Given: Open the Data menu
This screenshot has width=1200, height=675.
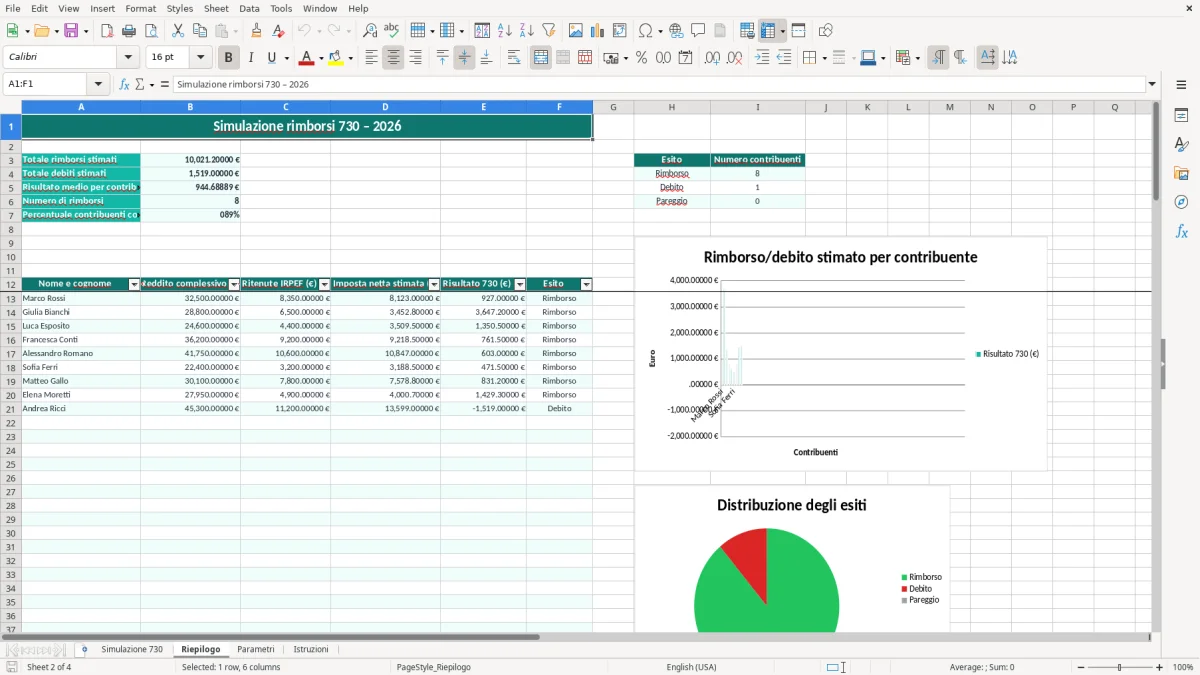Looking at the screenshot, I should pos(249,8).
